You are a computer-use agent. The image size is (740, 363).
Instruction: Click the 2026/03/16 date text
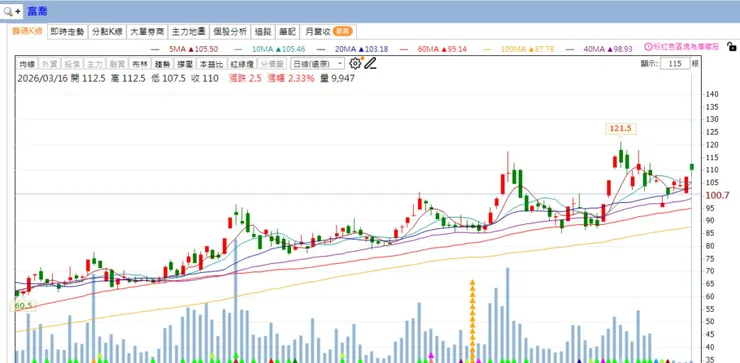point(42,78)
